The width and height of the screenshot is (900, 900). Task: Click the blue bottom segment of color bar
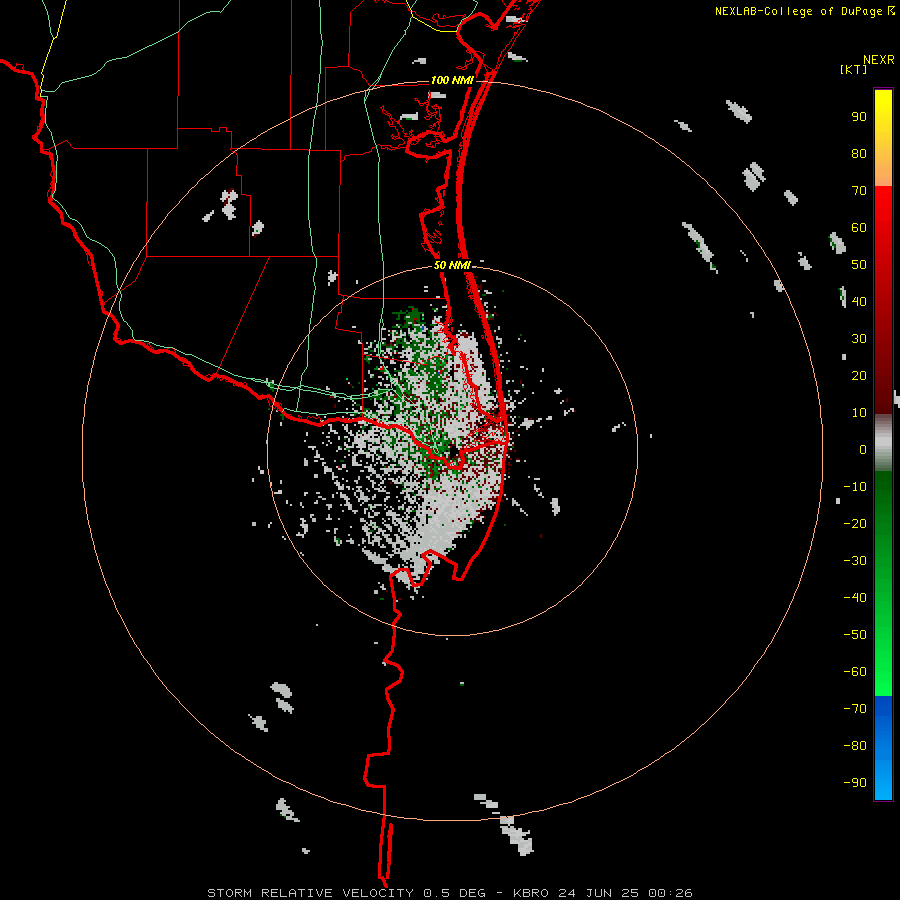click(883, 748)
